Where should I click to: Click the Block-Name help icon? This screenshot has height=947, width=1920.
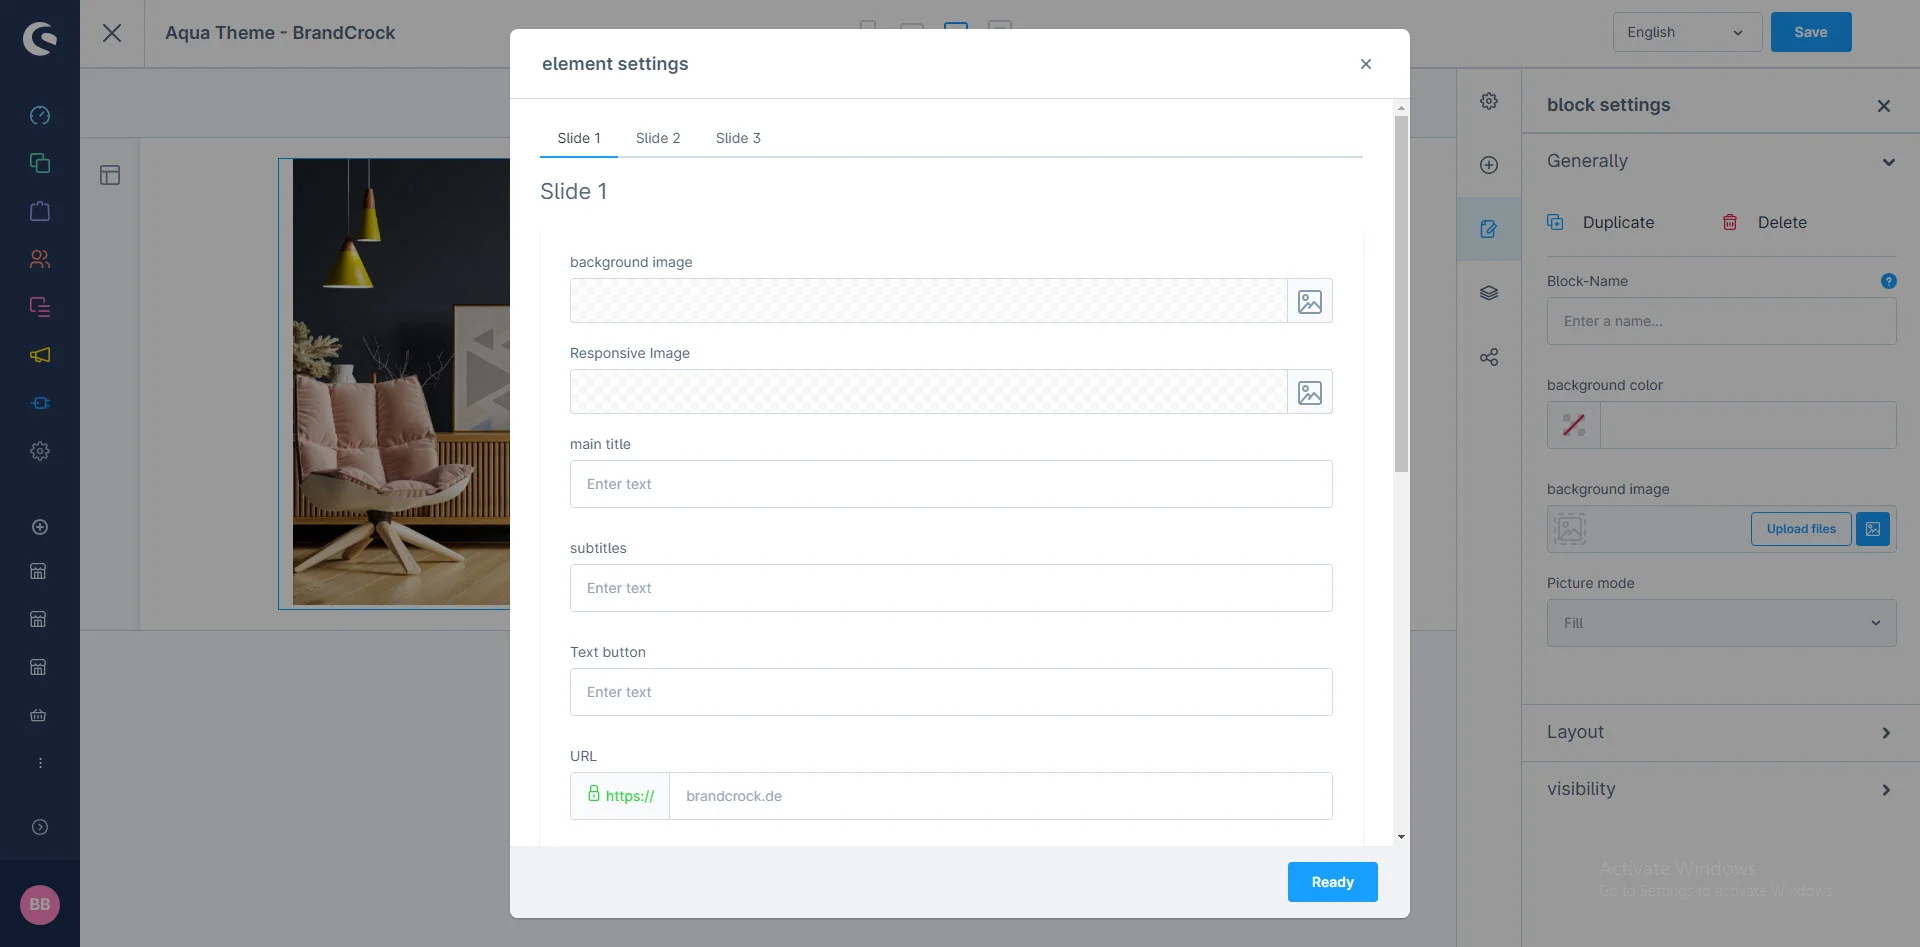point(1888,281)
